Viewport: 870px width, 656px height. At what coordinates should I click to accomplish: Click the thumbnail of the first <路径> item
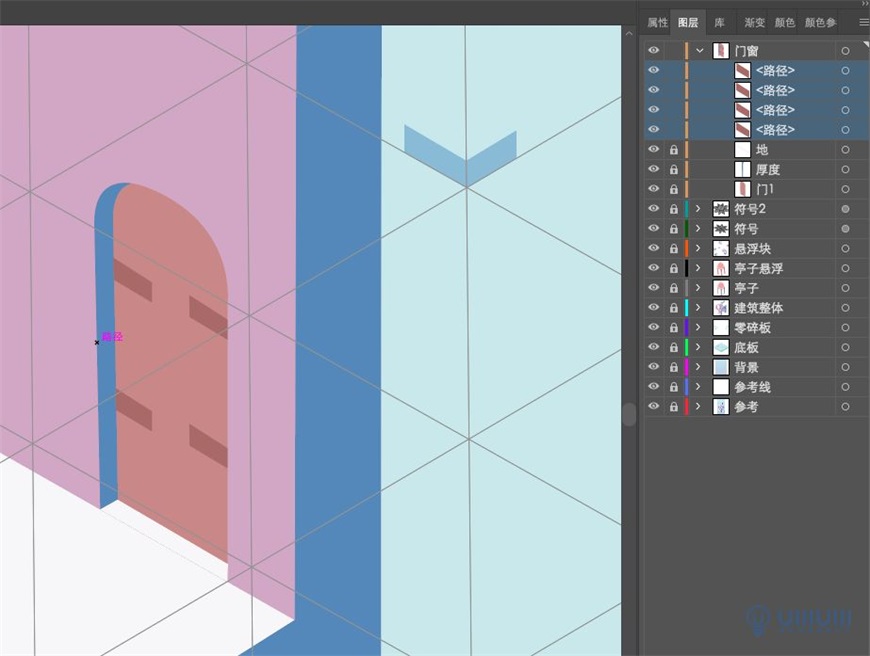click(x=743, y=70)
